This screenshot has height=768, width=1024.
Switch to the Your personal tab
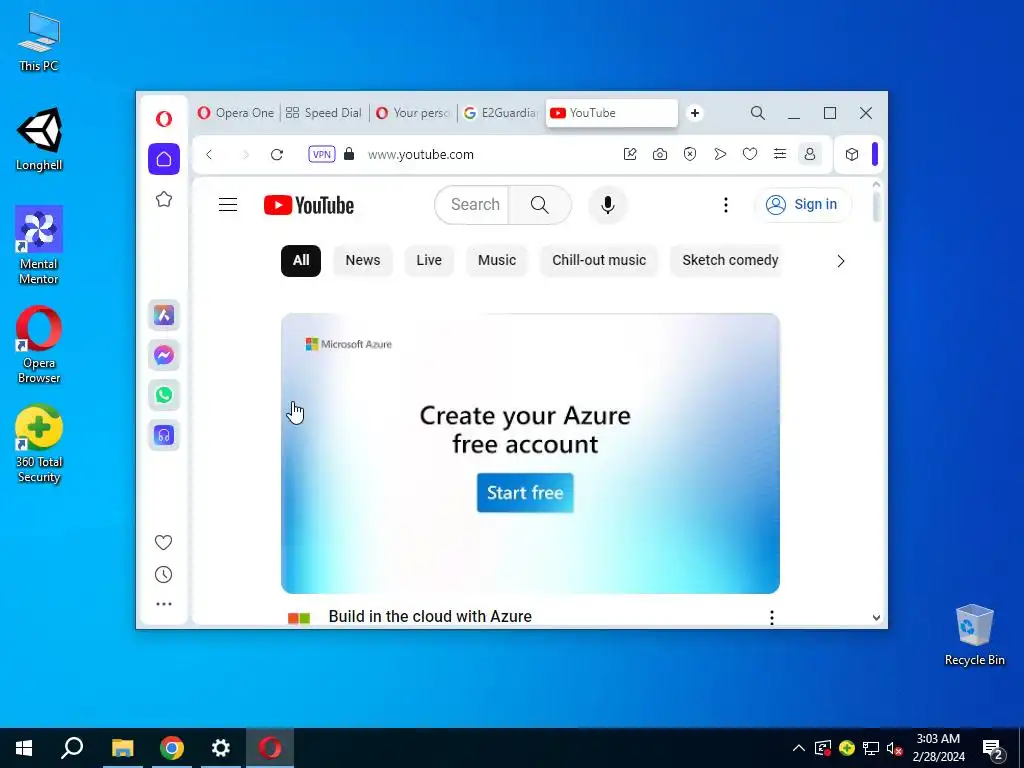(413, 113)
